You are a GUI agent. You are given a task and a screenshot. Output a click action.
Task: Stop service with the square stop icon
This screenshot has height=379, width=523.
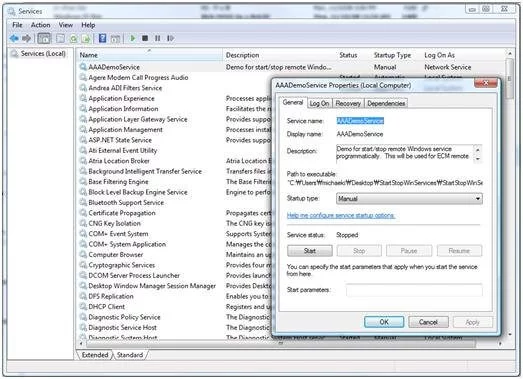[145, 38]
